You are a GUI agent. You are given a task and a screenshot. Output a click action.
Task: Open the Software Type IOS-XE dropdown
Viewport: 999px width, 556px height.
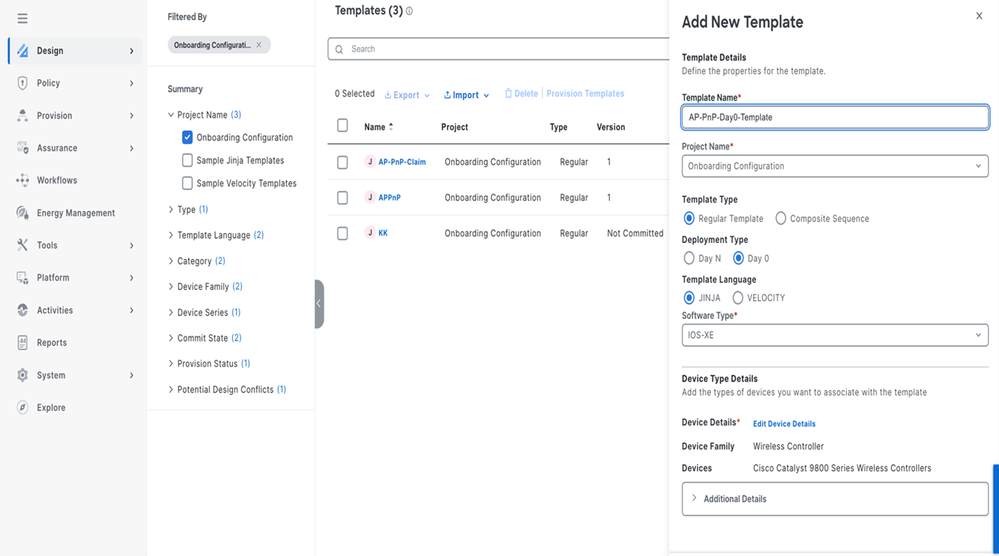[835, 335]
